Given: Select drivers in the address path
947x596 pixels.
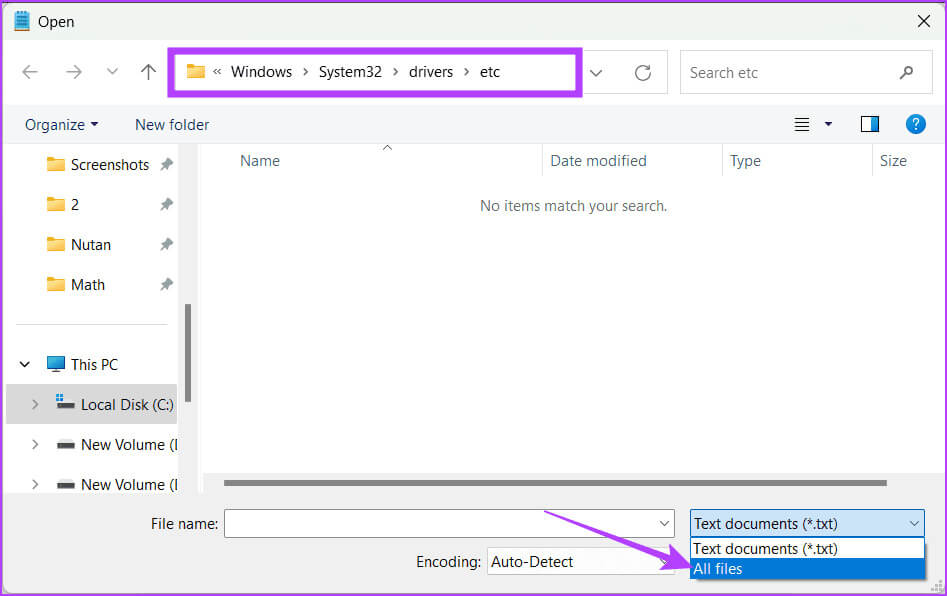Looking at the screenshot, I should (x=431, y=72).
